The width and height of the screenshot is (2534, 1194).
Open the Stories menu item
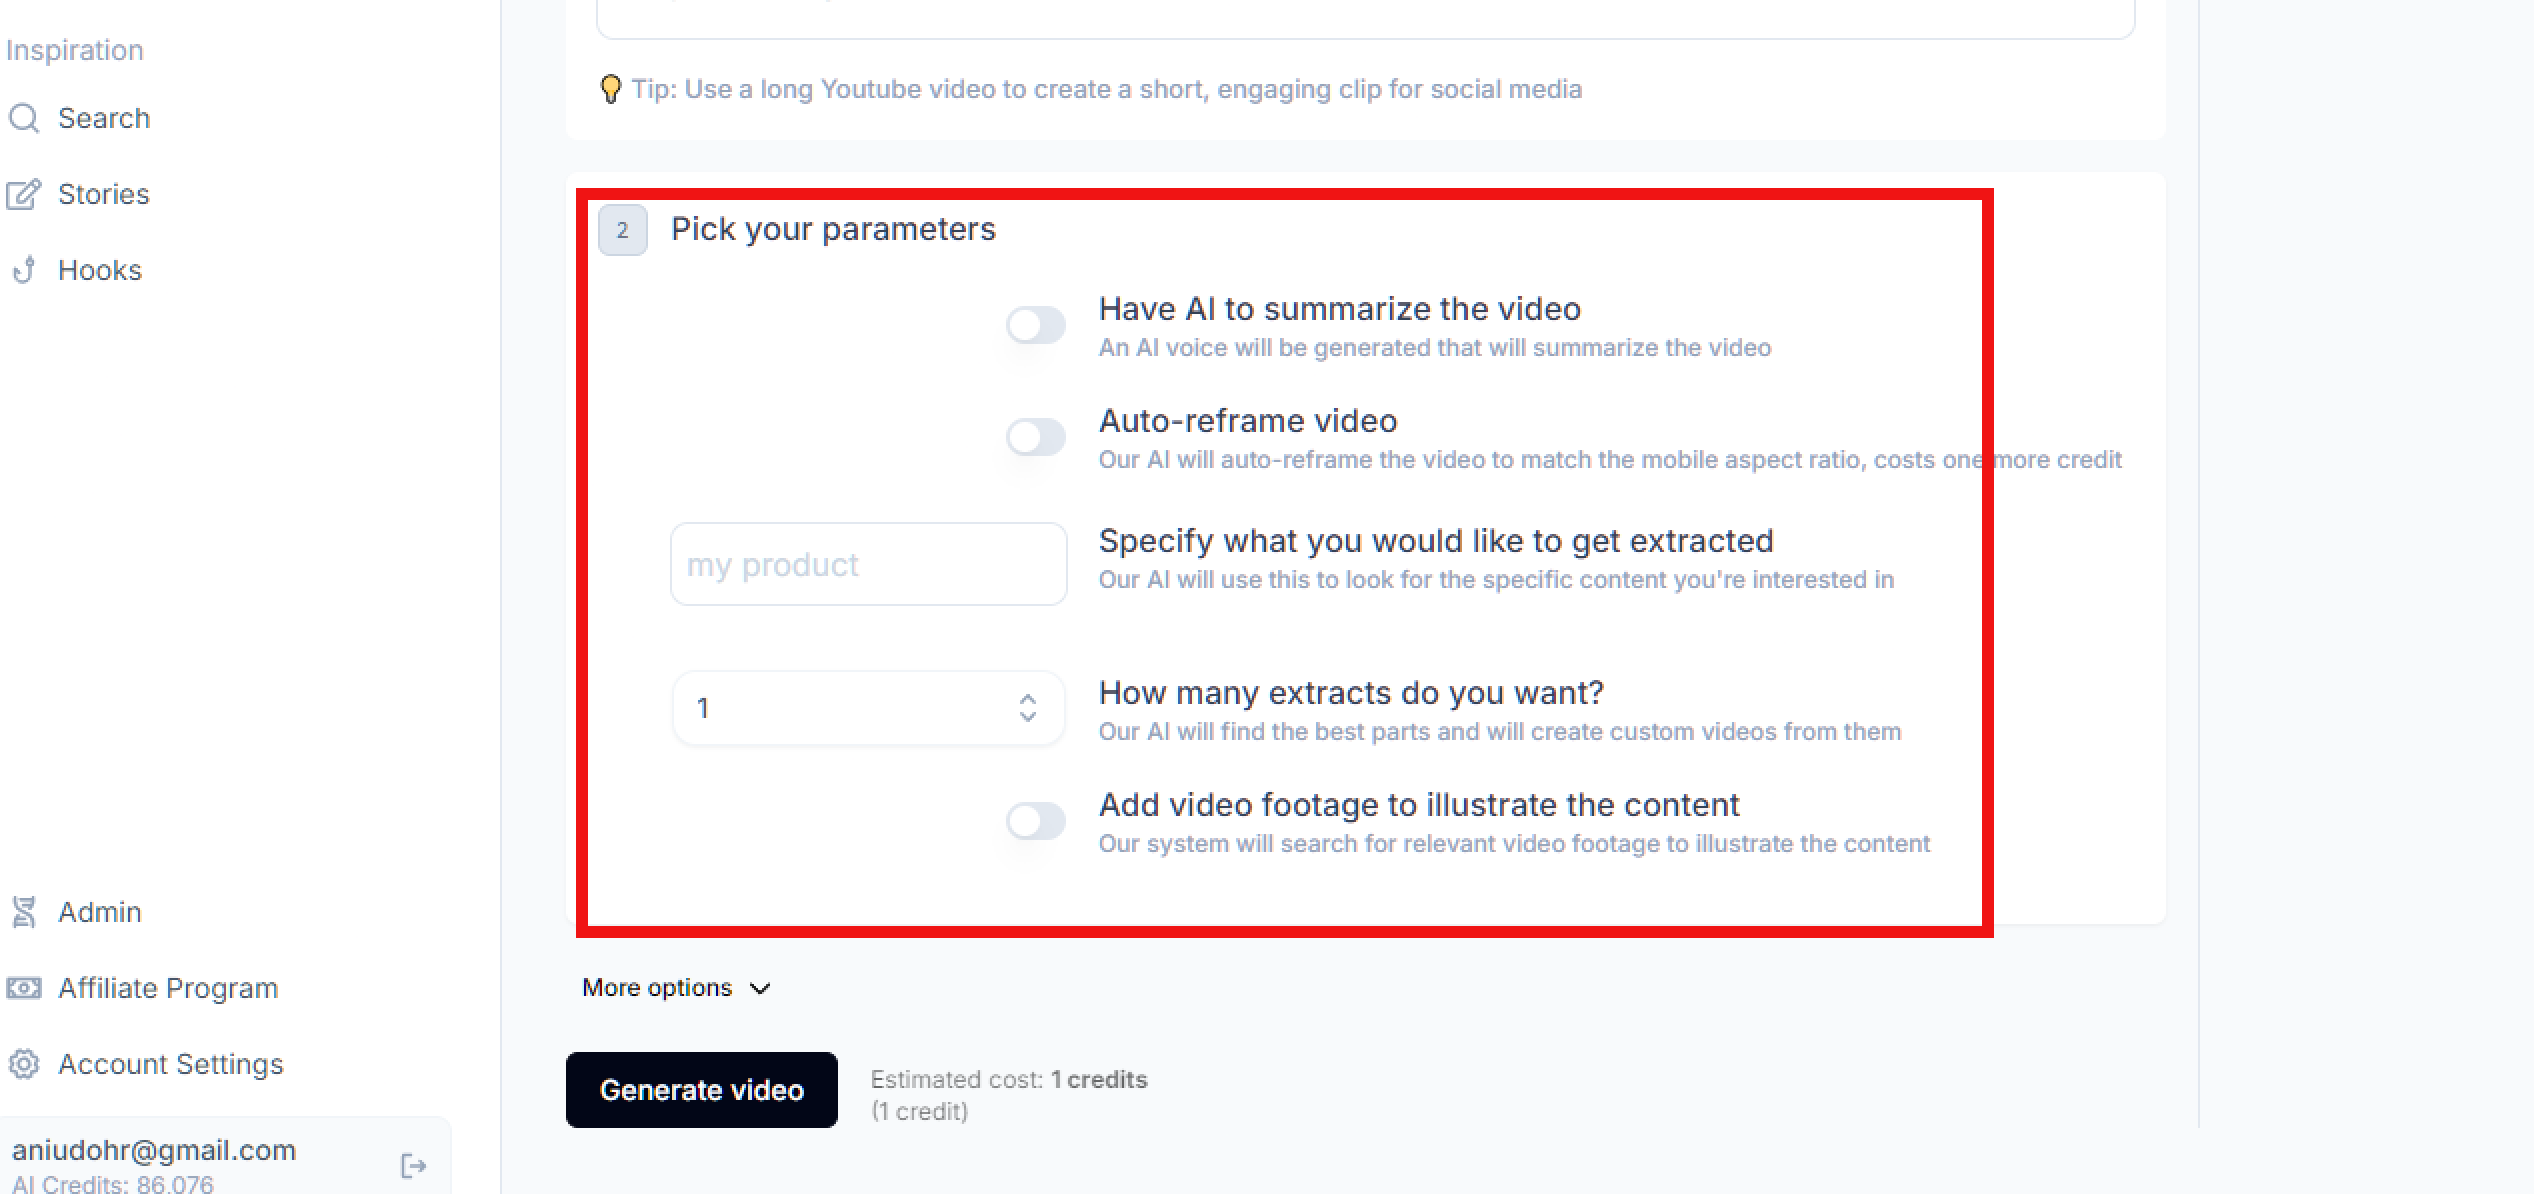click(x=103, y=194)
